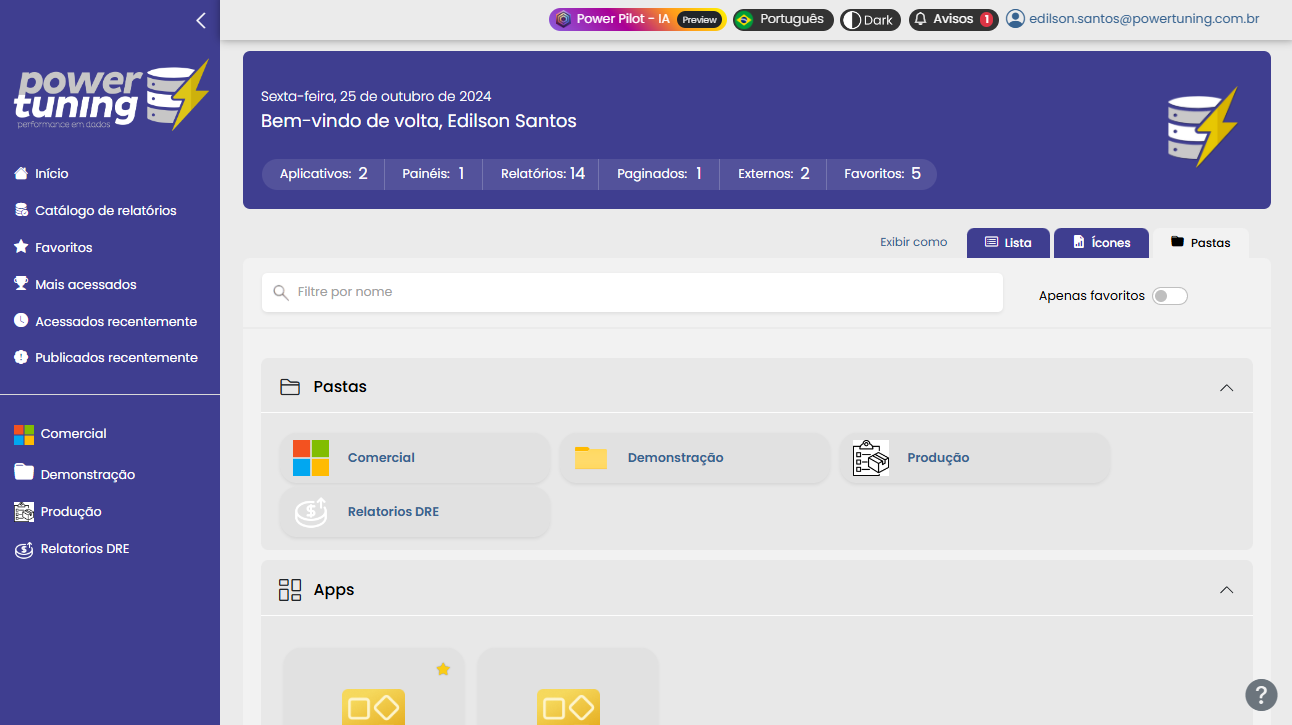The height and width of the screenshot is (725, 1292).
Task: Open Catálogo de relatórios in sidebar
Action: tap(105, 211)
